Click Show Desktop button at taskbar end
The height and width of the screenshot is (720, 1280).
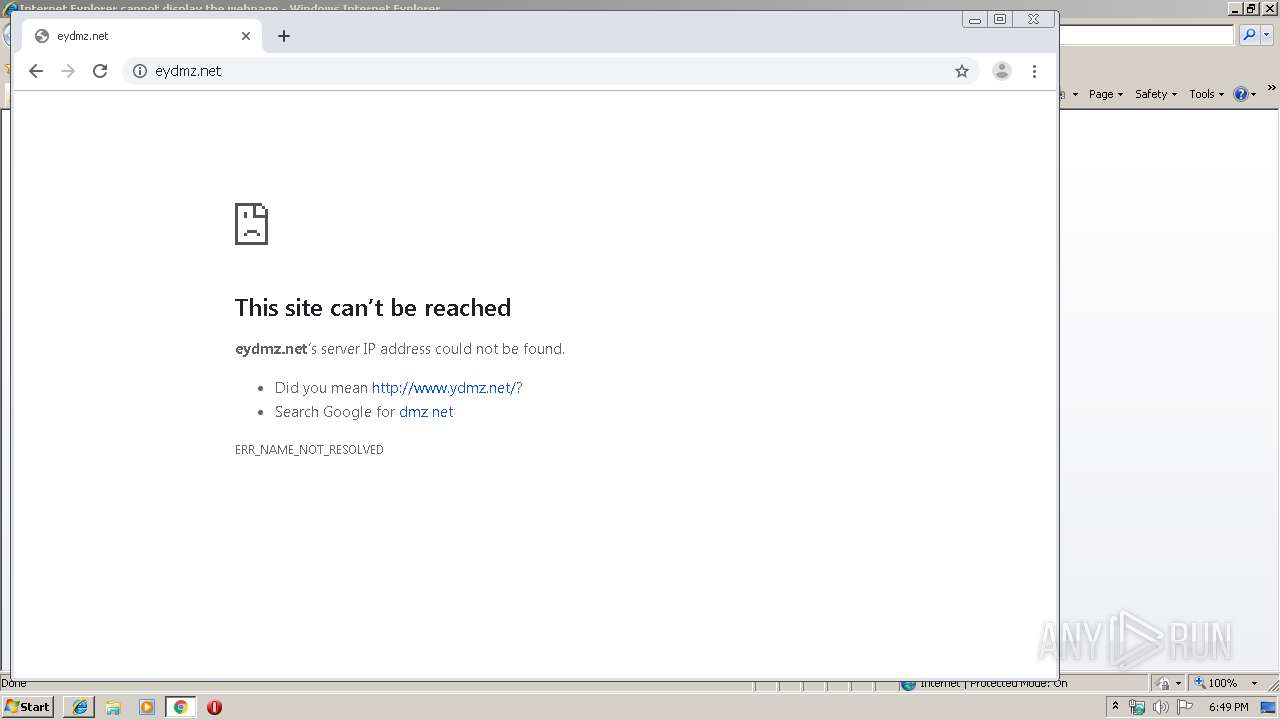pyautogui.click(x=1269, y=707)
